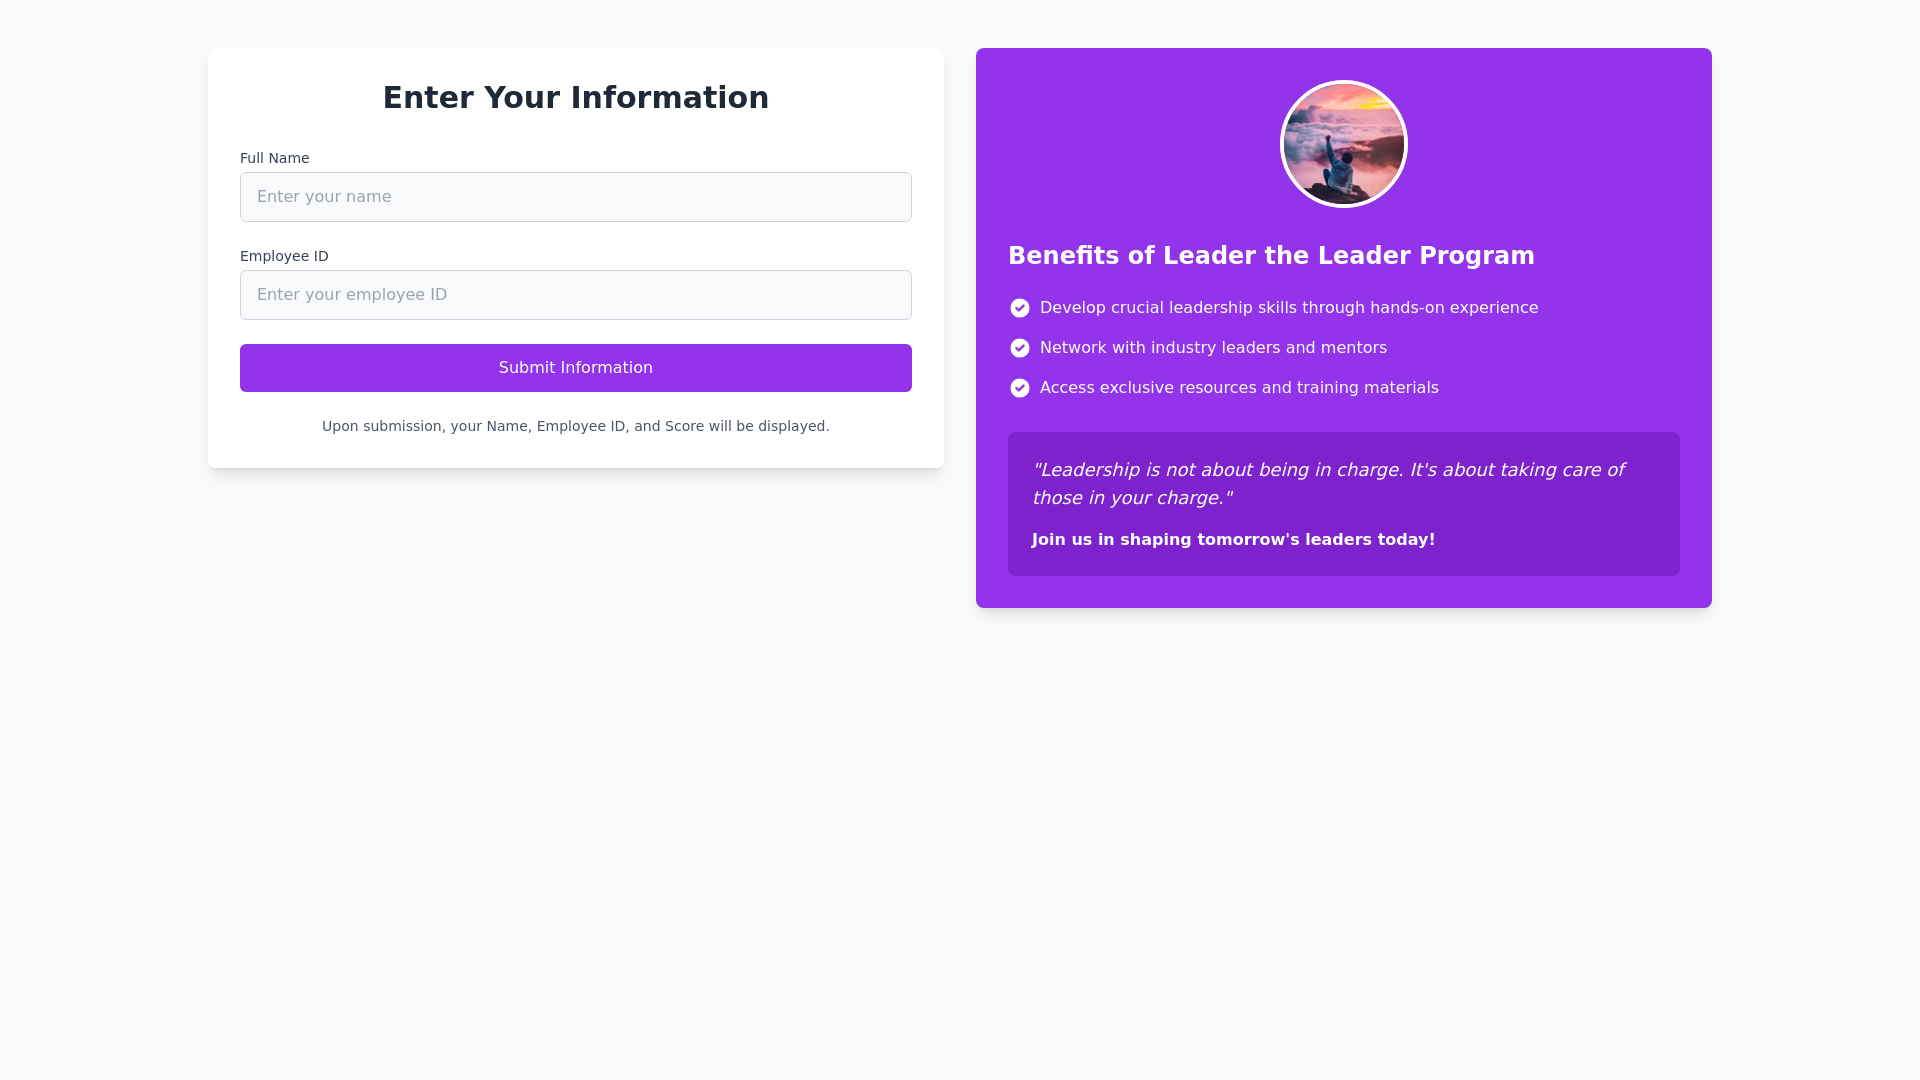Click the italic leadership quote text
The image size is (1920, 1080).
click(x=1327, y=484)
